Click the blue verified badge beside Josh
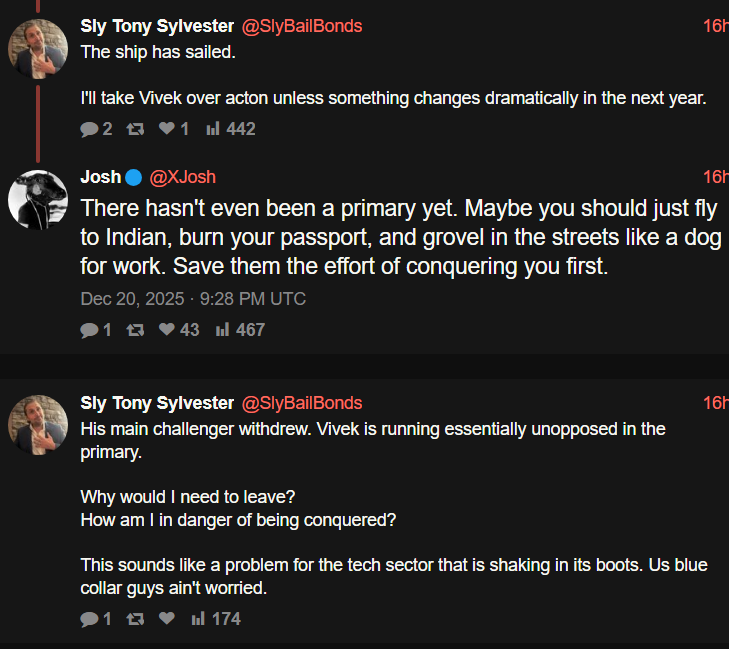The width and height of the screenshot is (729, 649). (x=134, y=178)
